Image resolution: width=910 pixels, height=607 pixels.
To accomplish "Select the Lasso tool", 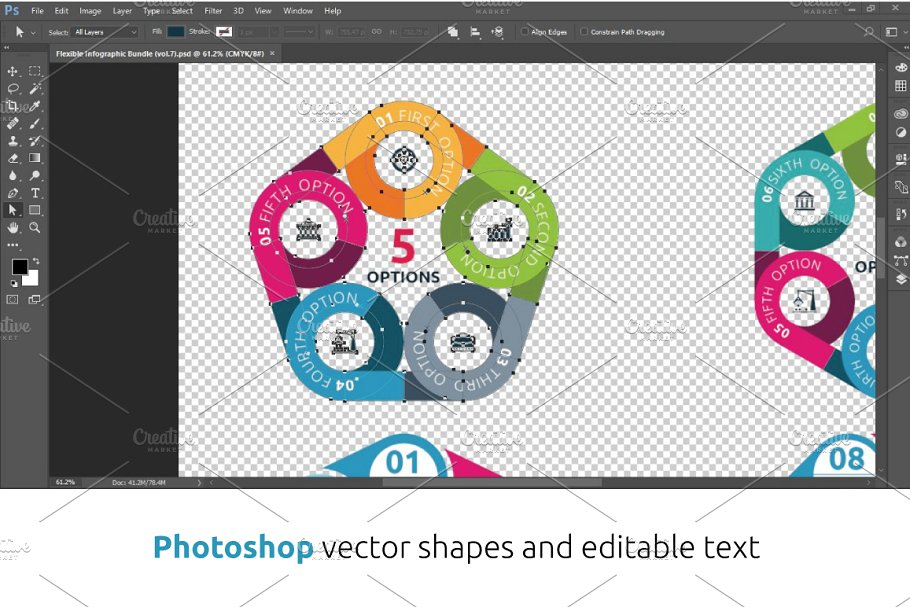I will point(11,87).
